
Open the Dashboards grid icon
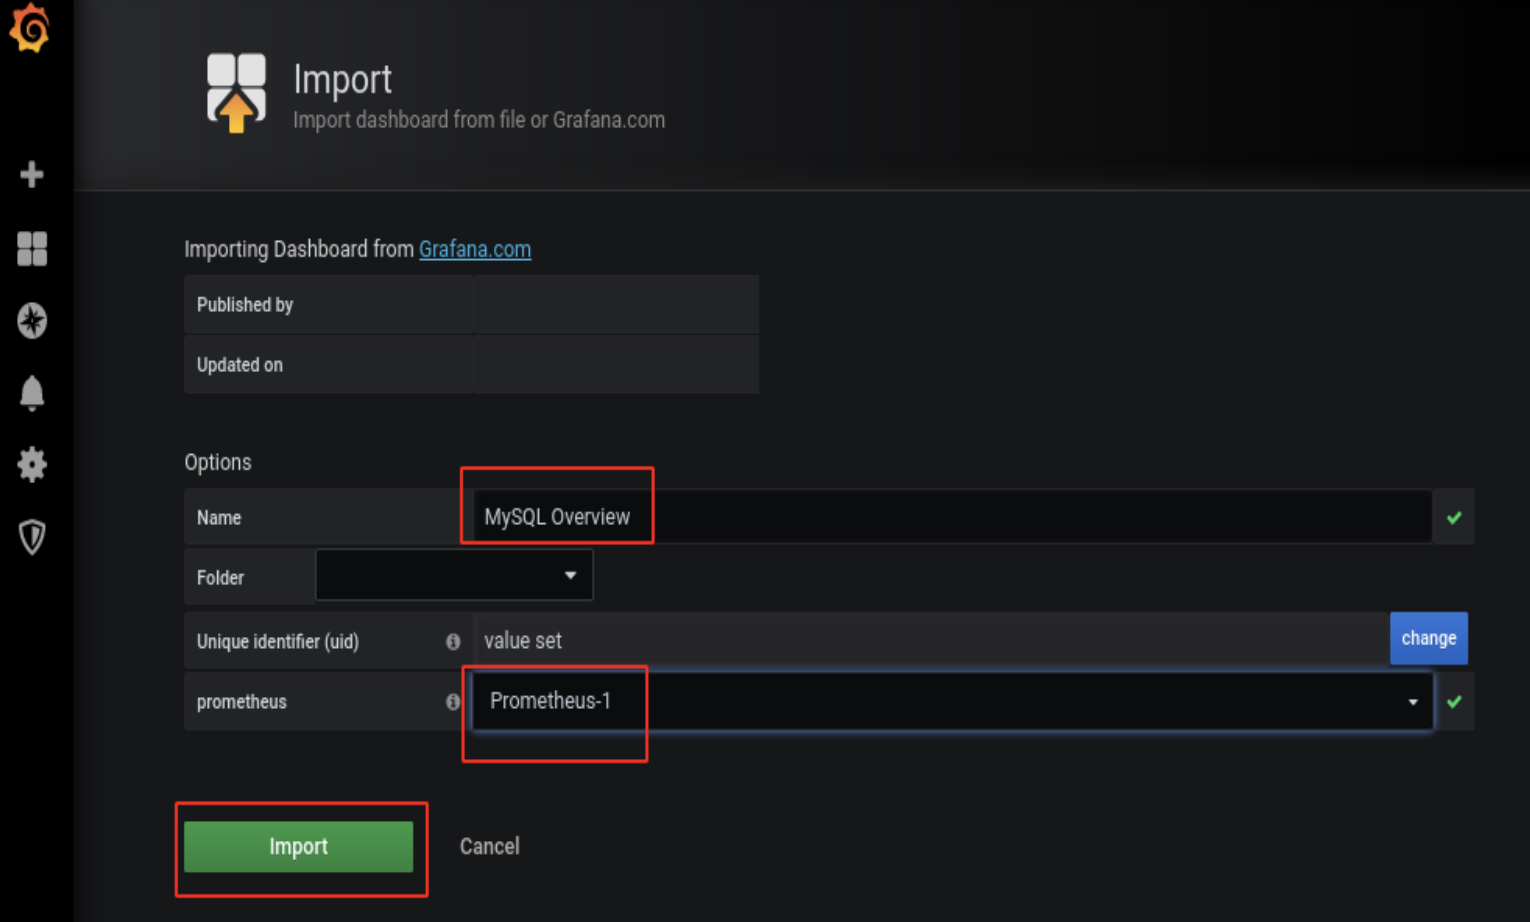pyautogui.click(x=32, y=248)
